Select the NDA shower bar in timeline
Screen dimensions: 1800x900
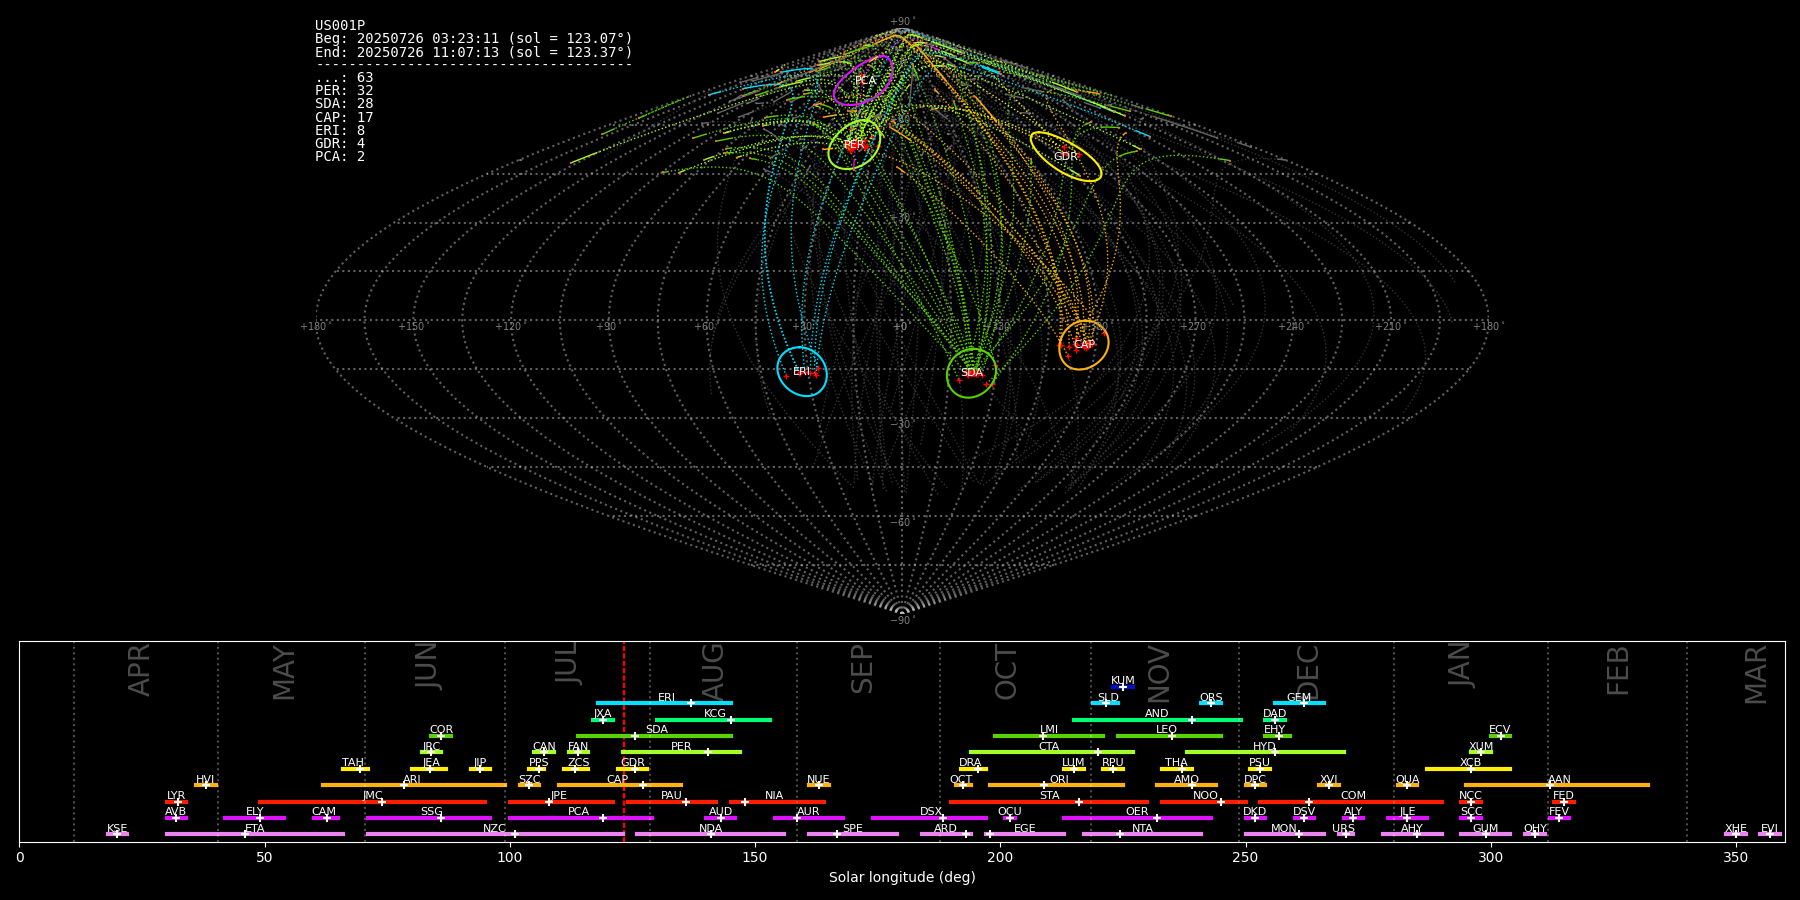[710, 834]
